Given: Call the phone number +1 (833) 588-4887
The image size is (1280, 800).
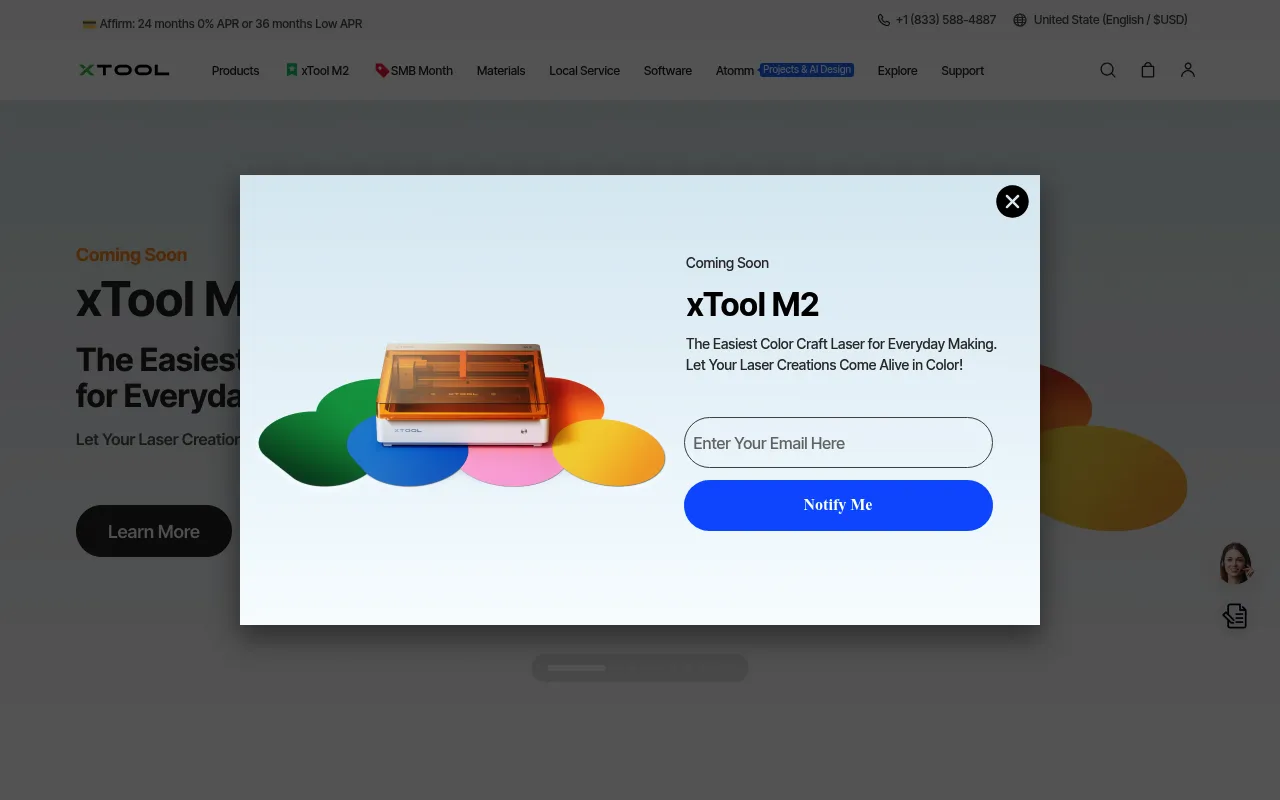Looking at the screenshot, I should [946, 20].
